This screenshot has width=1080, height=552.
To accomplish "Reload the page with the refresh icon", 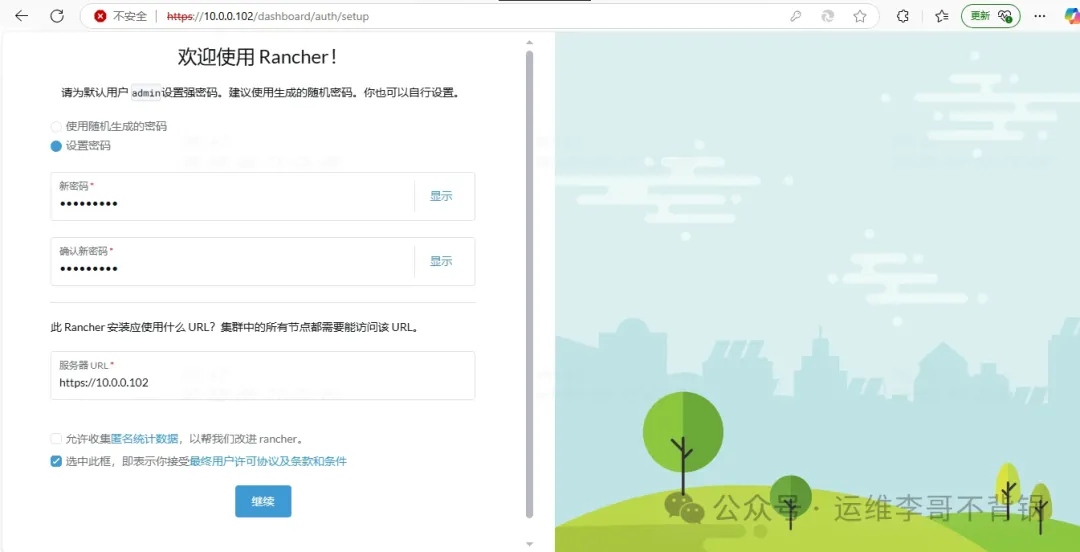I will (x=57, y=16).
